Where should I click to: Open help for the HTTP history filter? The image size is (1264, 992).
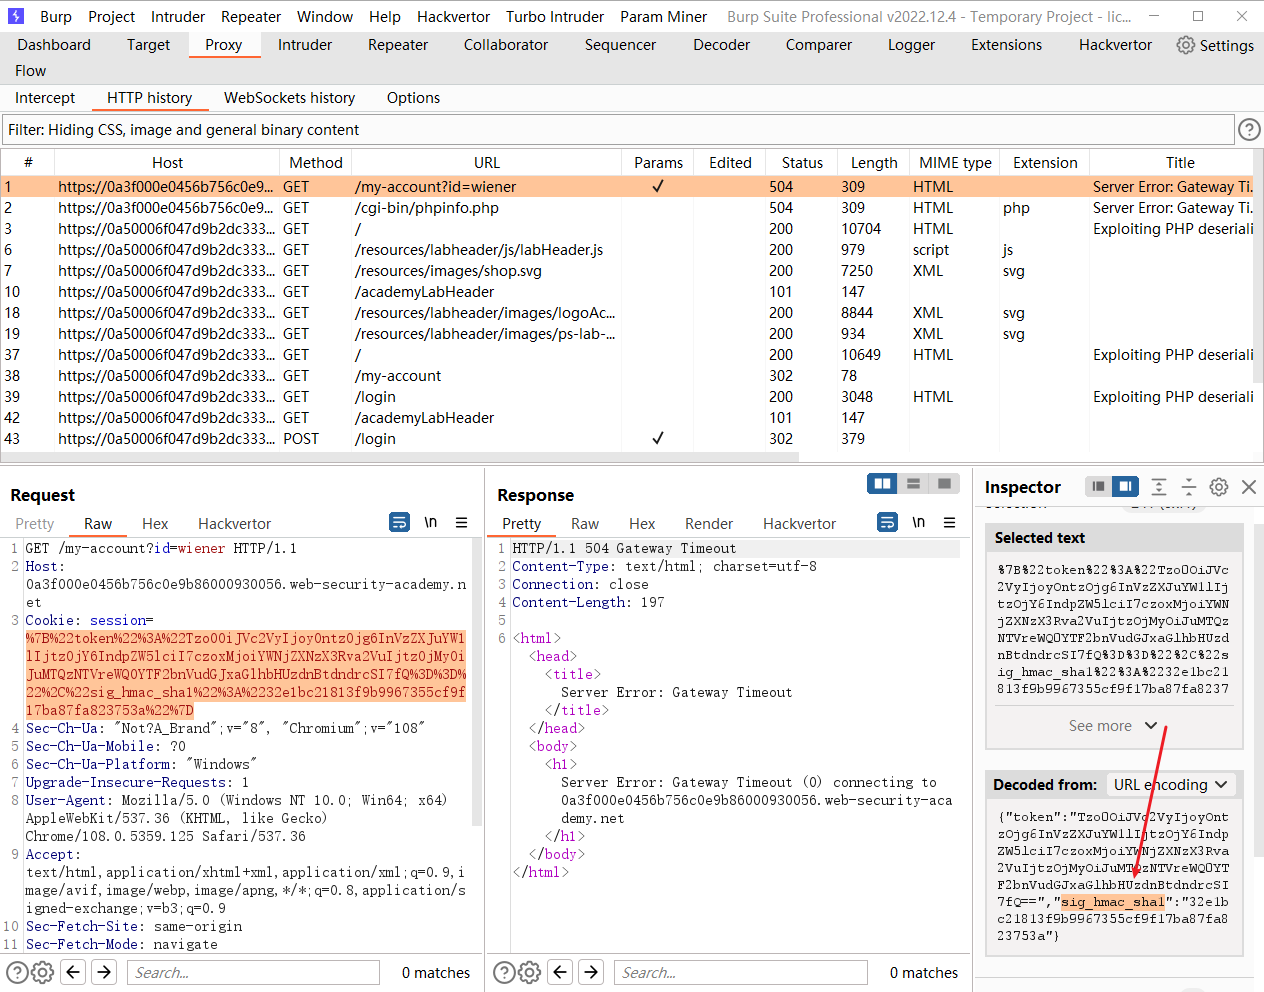[1249, 129]
